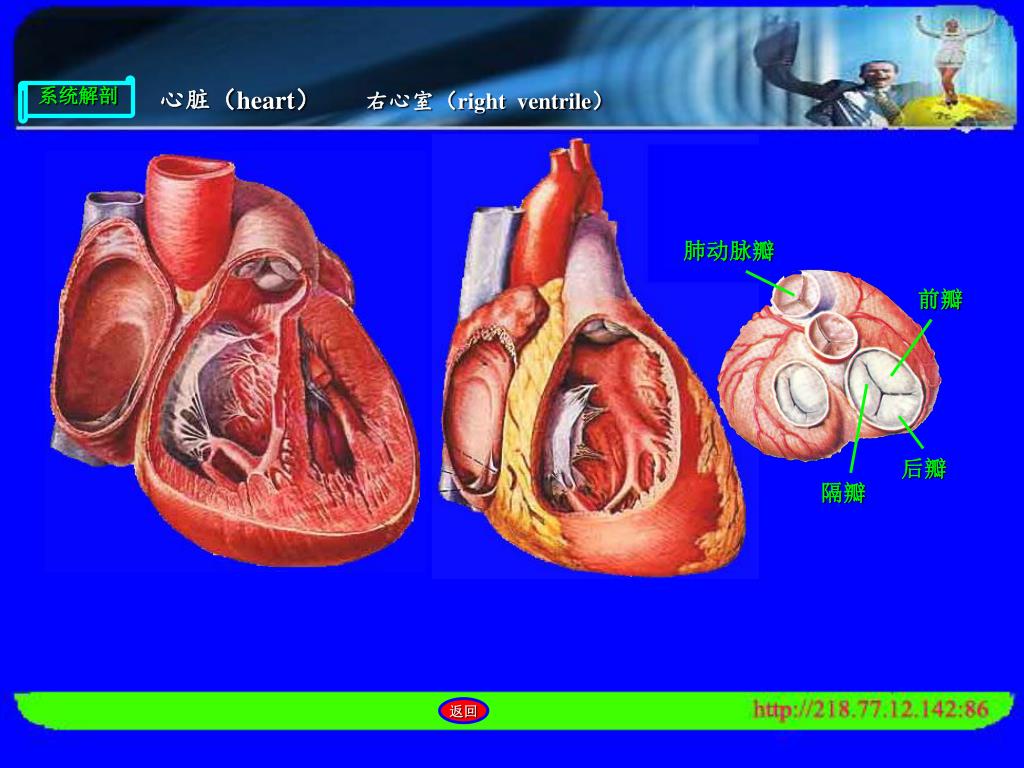Select the 前瓣 label
The width and height of the screenshot is (1024, 768).
point(940,300)
